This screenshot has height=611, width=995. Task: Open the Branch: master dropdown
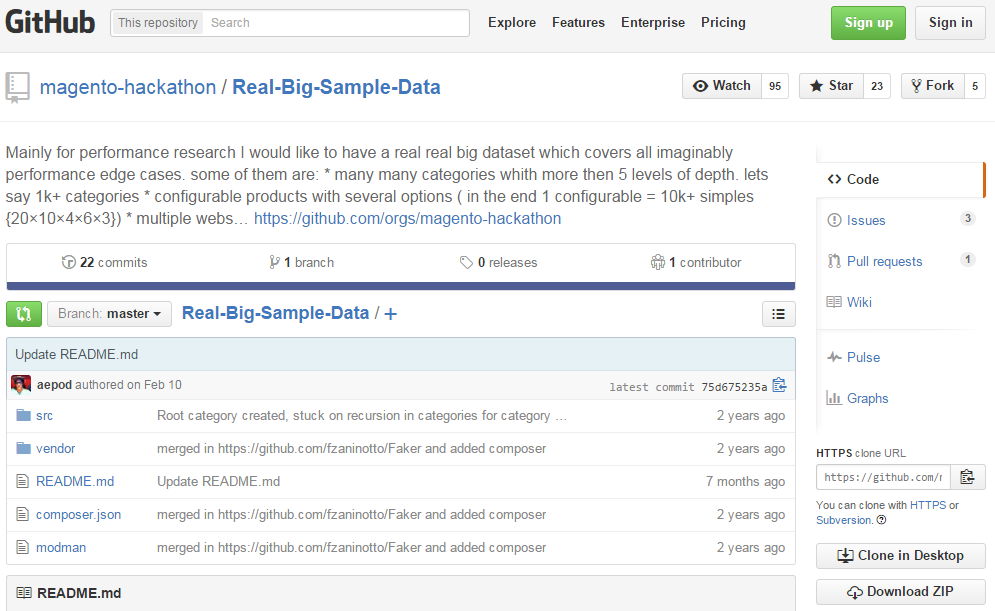109,314
